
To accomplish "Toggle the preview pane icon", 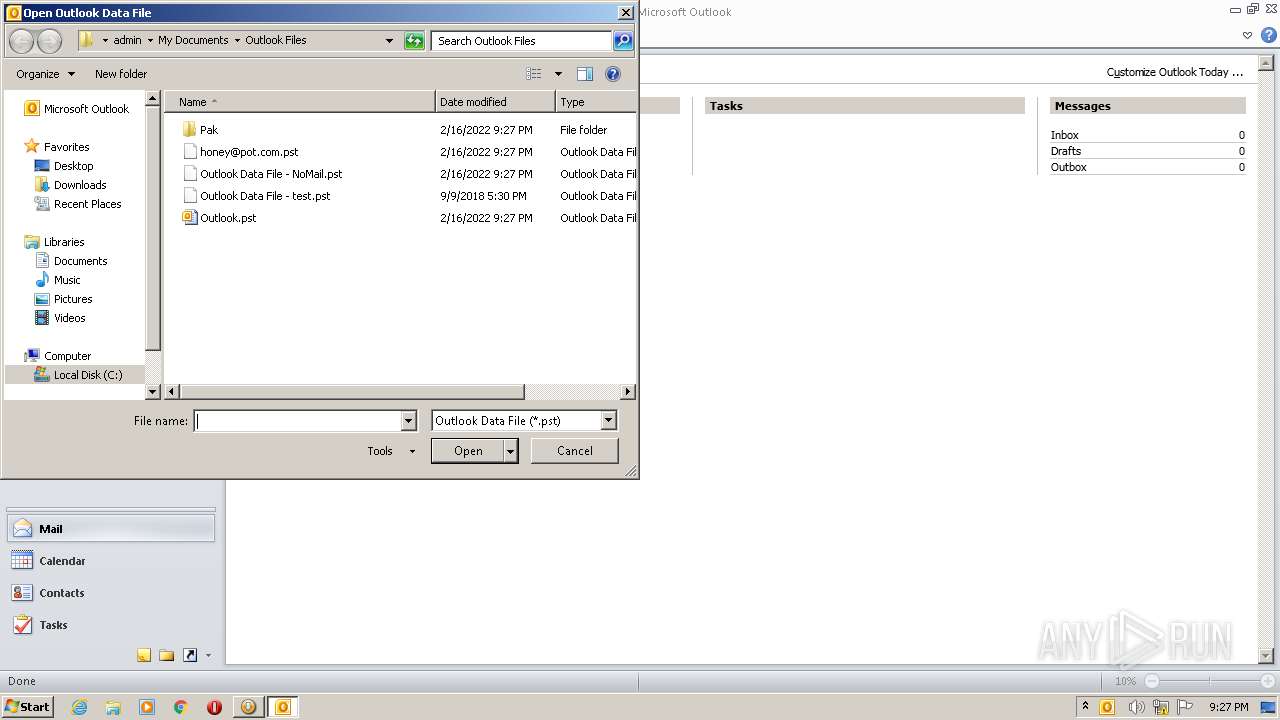I will pyautogui.click(x=585, y=74).
